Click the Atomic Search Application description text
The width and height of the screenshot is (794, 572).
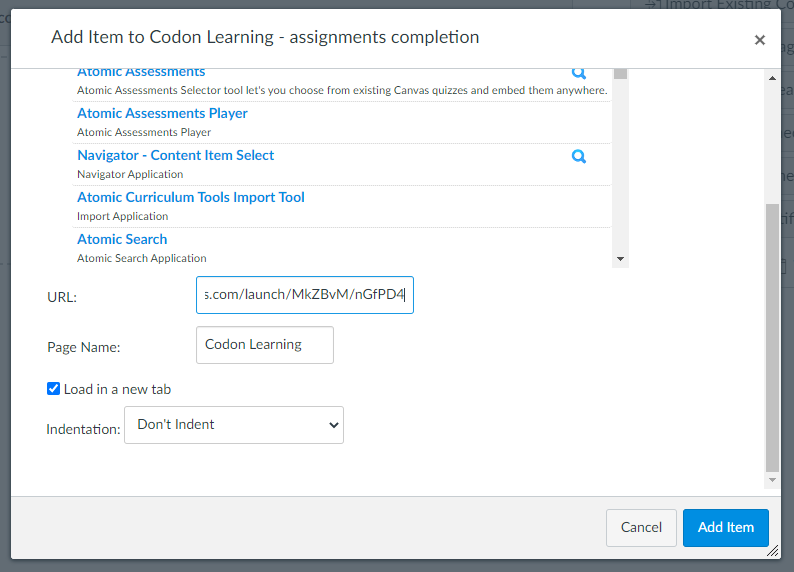(142, 258)
